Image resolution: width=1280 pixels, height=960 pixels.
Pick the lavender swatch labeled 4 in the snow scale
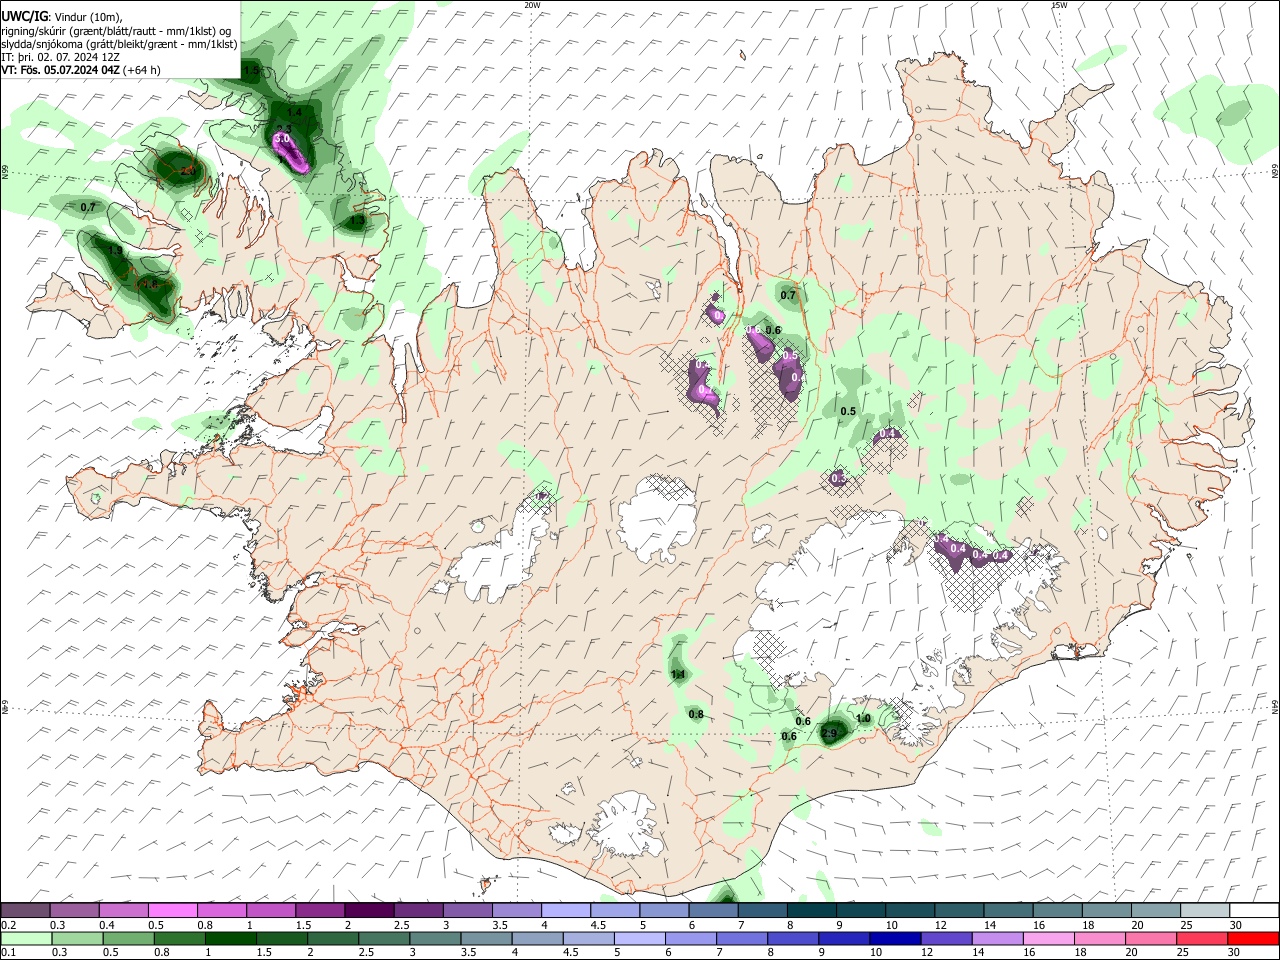point(564,911)
